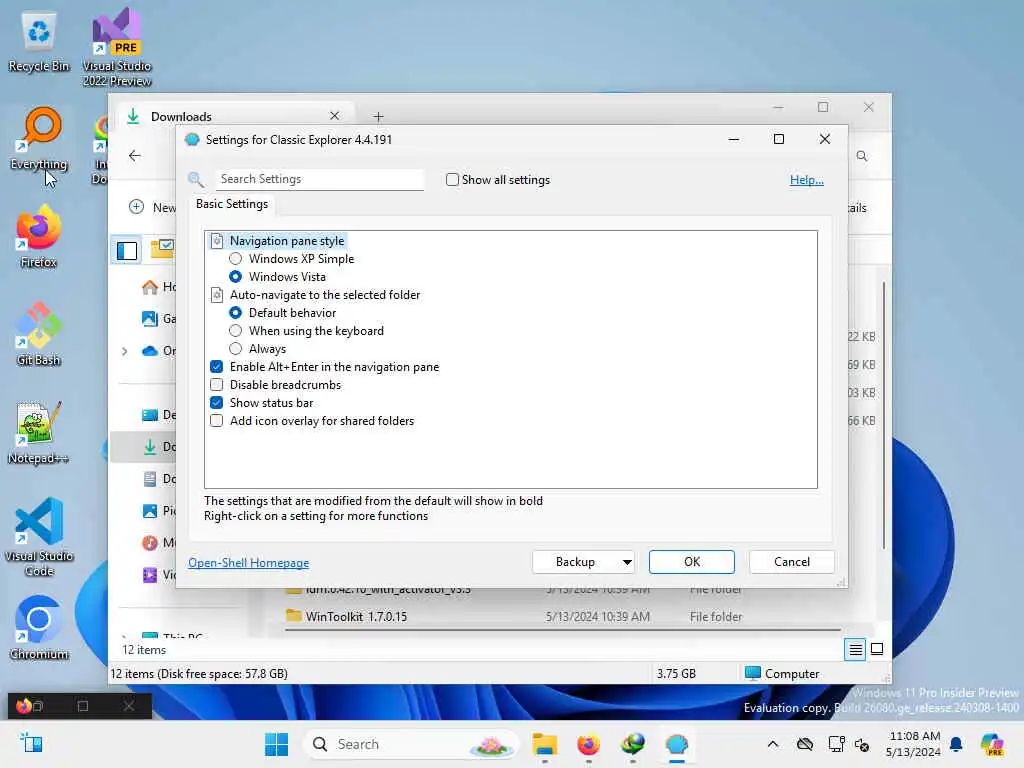Open the Open-Shell Homepage link

coord(248,563)
